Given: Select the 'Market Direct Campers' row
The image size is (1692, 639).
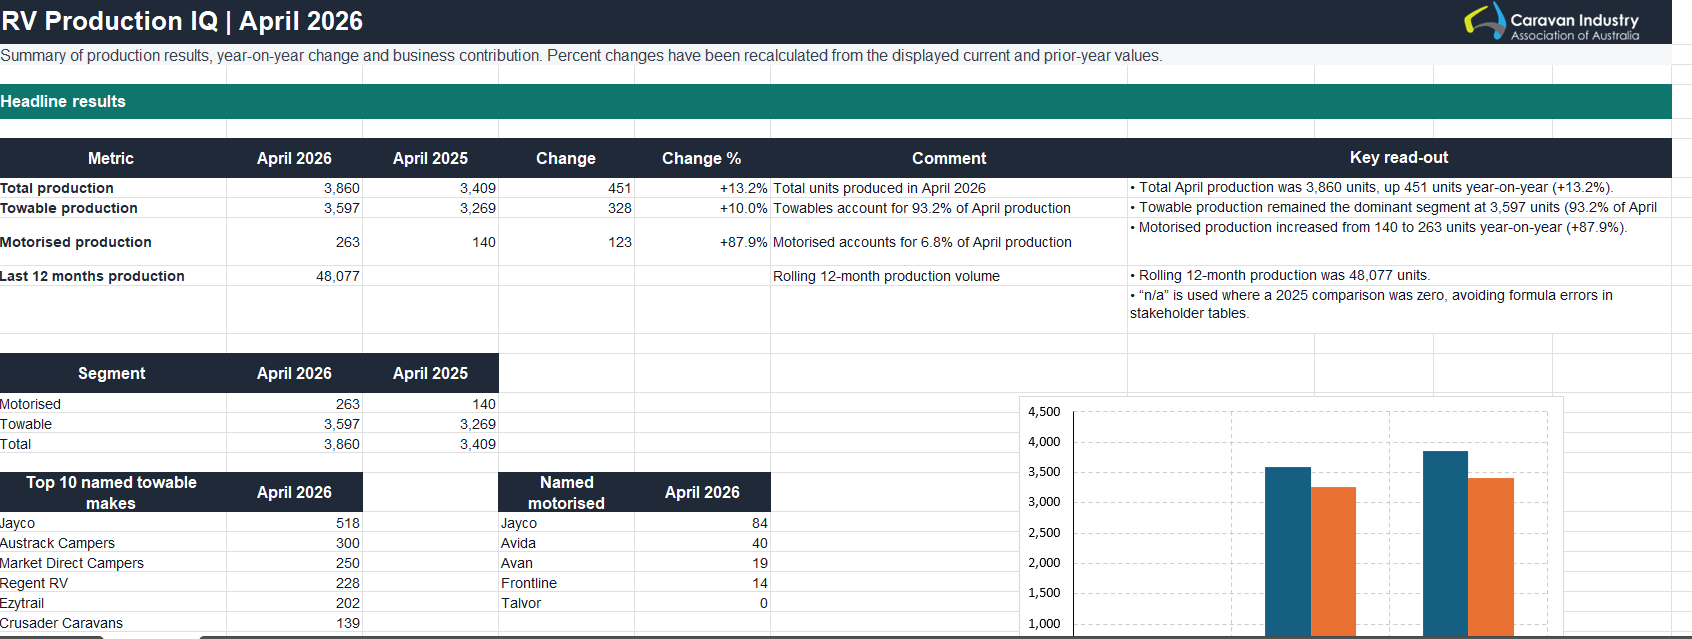Looking at the screenshot, I should pyautogui.click(x=181, y=563).
